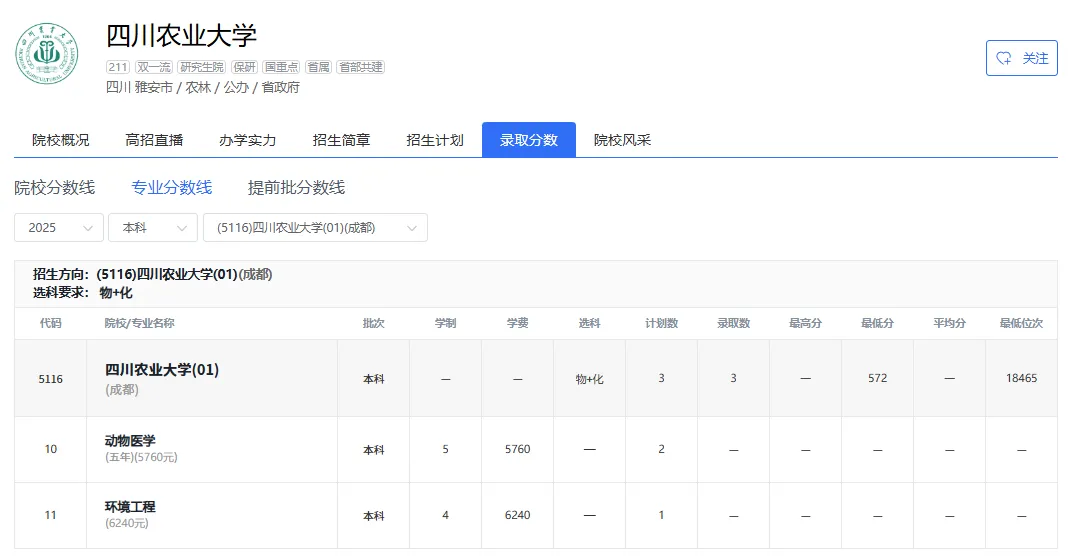Image resolution: width=1073 pixels, height=559 pixels.
Task: Click the 研究生院 tag
Action: tap(202, 67)
